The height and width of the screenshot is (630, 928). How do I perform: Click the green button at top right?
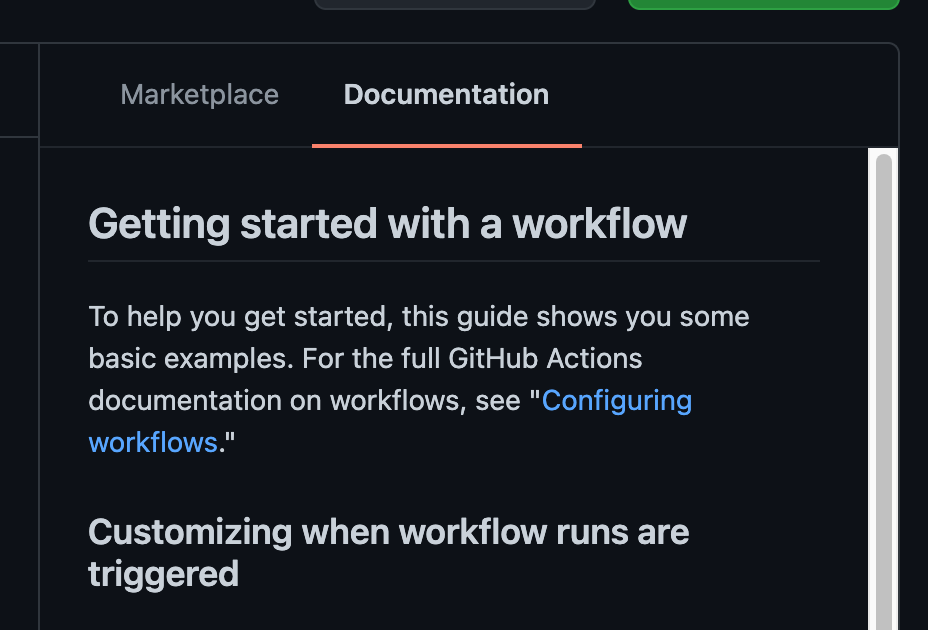(x=763, y=4)
